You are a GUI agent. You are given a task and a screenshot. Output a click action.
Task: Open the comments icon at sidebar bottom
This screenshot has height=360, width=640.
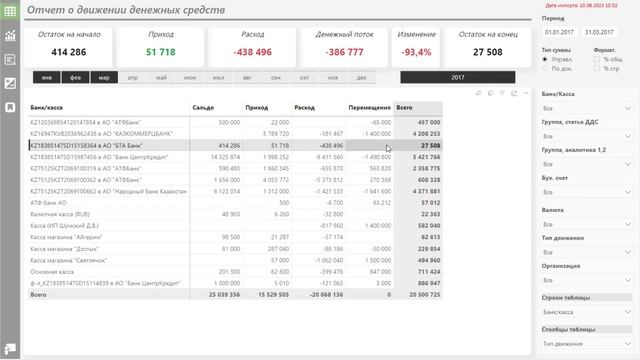(10, 349)
